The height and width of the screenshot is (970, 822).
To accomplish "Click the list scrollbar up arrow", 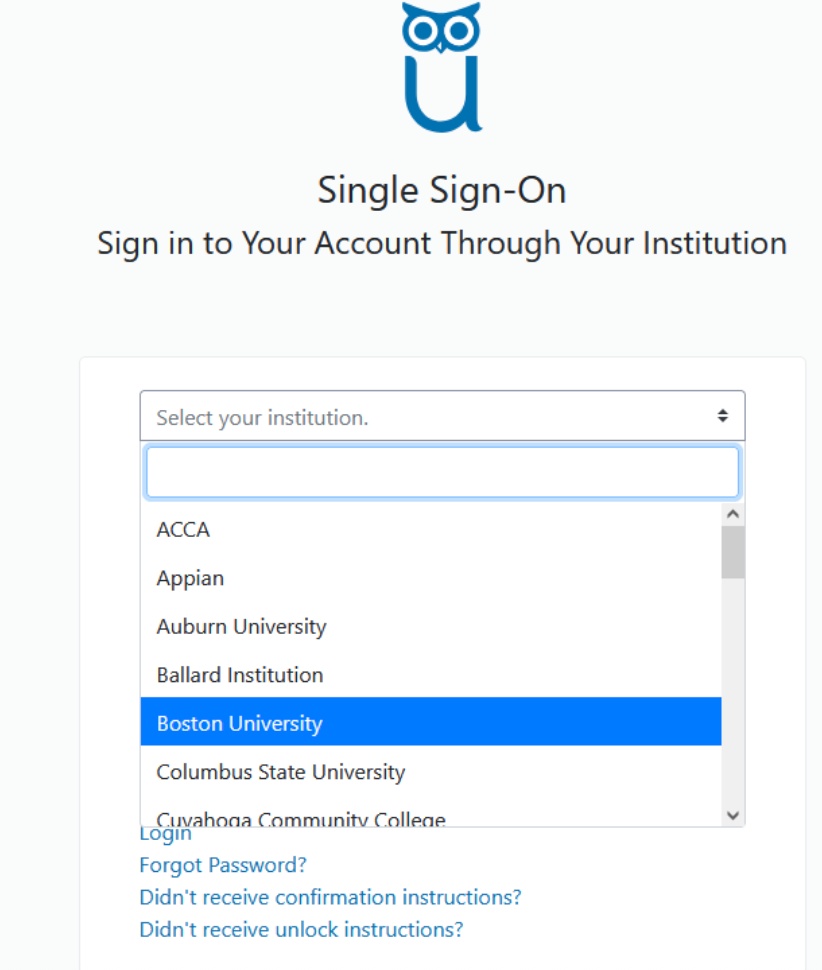I will (x=733, y=514).
